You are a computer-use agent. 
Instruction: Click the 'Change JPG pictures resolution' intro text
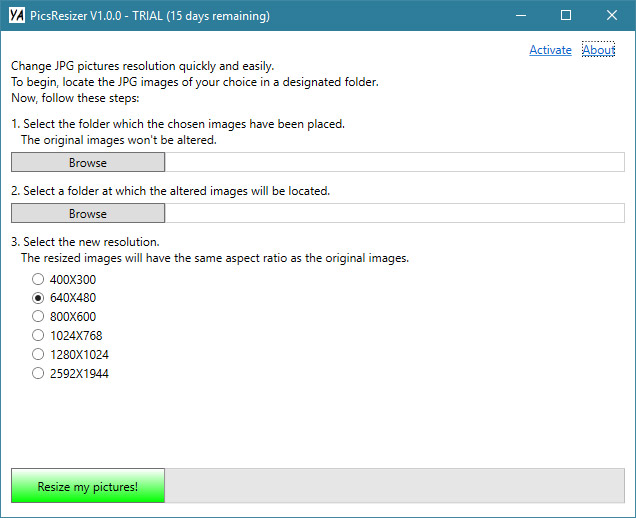tap(142, 66)
